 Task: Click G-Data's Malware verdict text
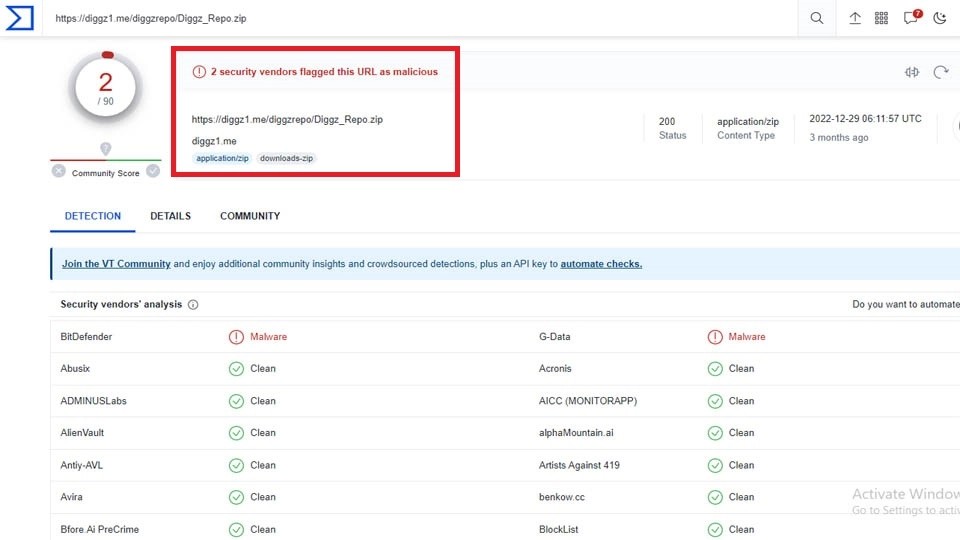(747, 337)
